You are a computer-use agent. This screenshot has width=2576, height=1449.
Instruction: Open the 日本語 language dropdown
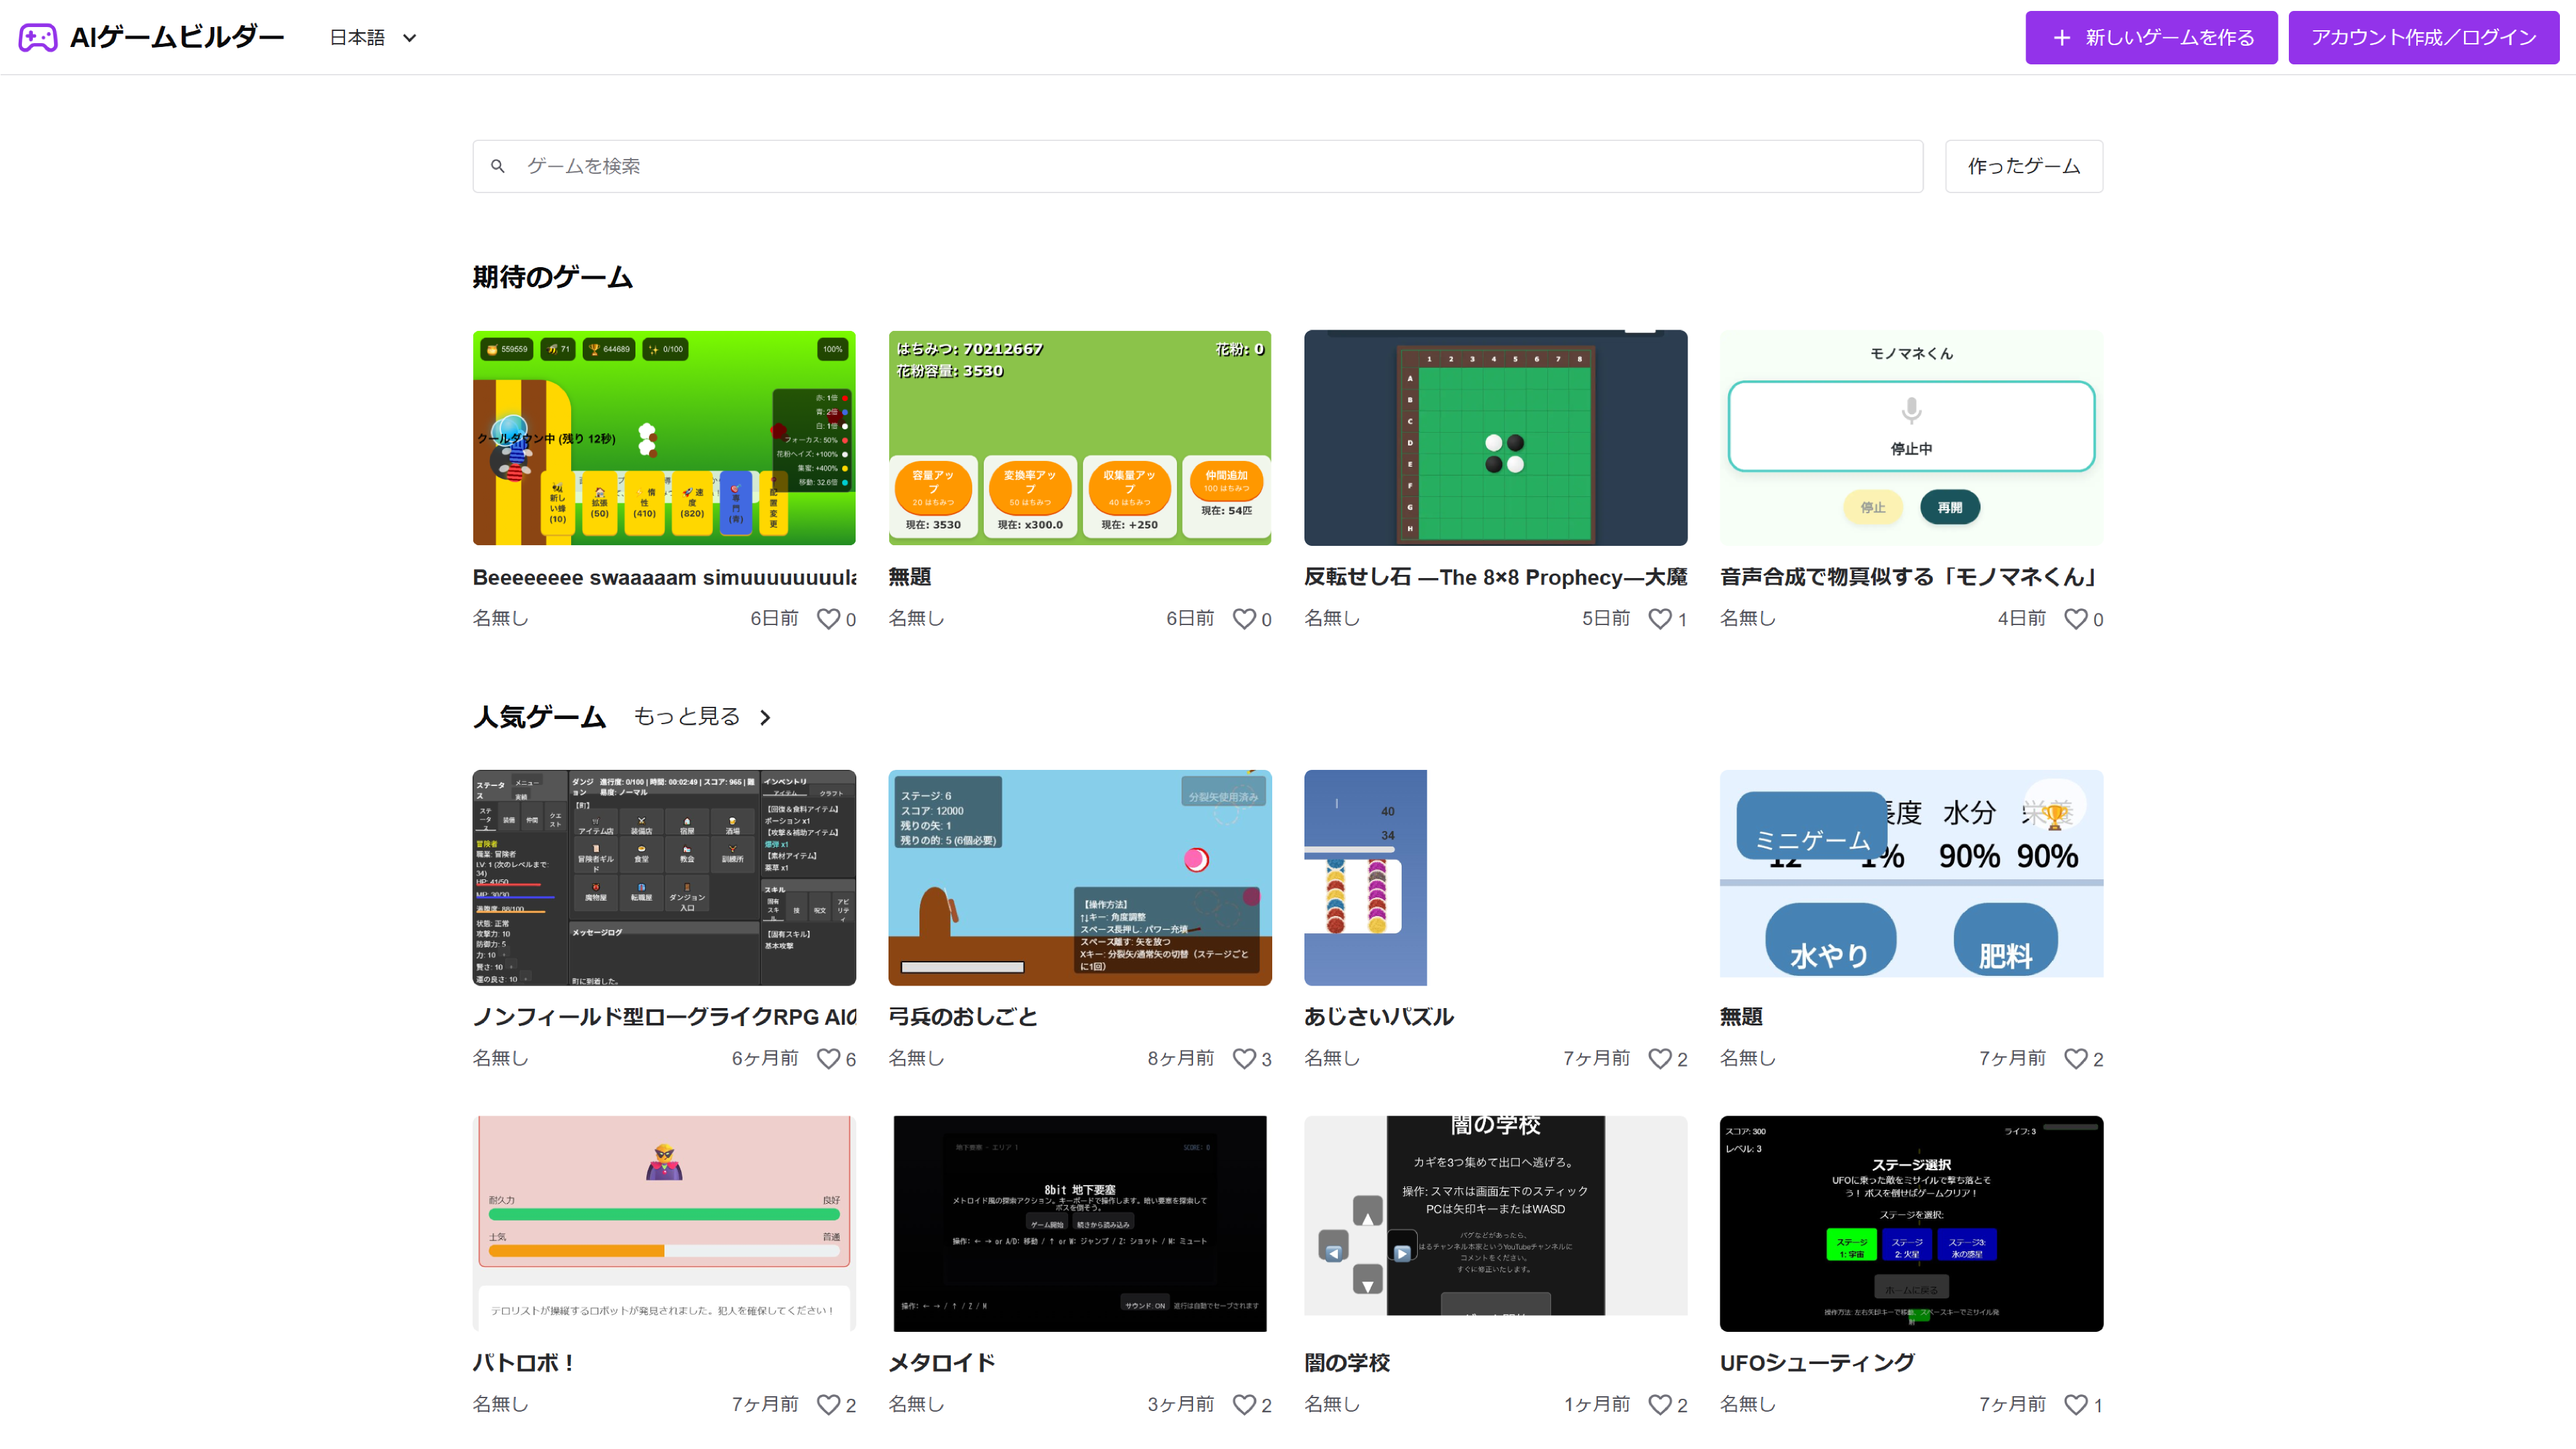373,38
